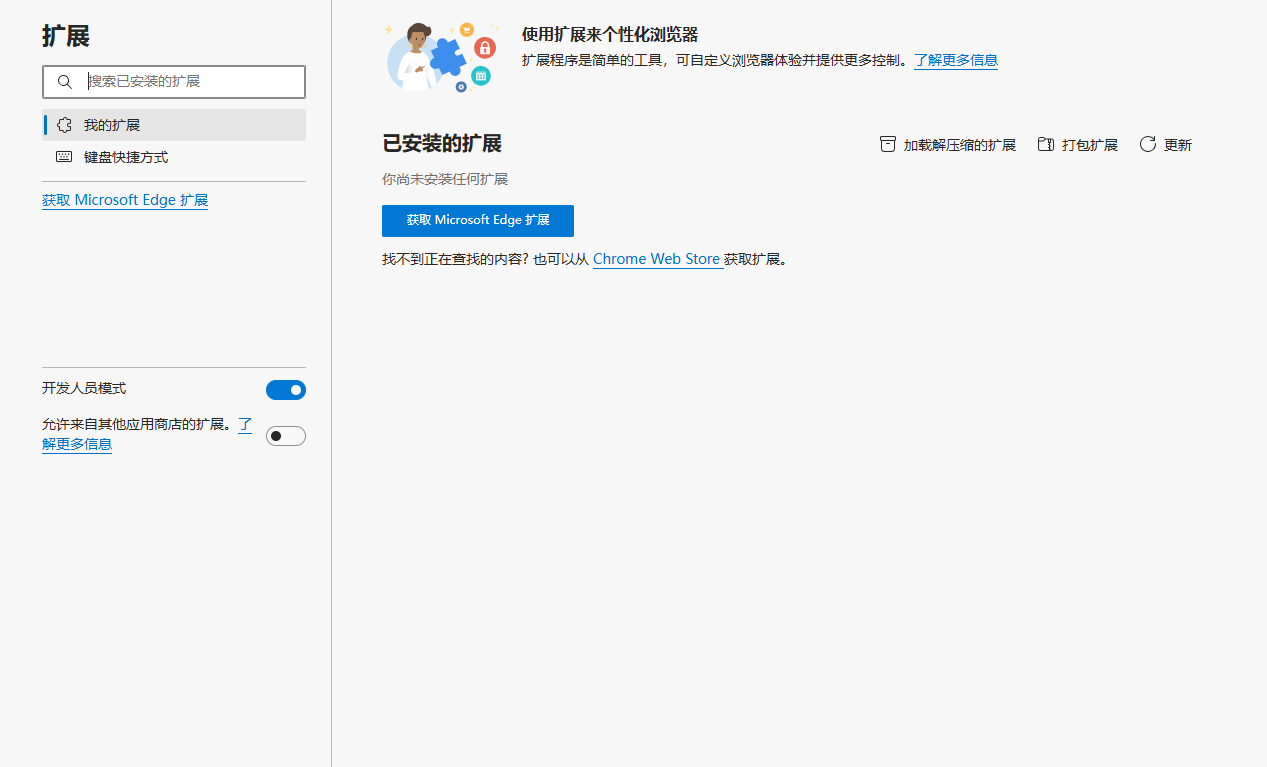Image resolution: width=1267 pixels, height=767 pixels.
Task: Focus the 搜索已安装的扩展 search field
Action: (x=174, y=82)
